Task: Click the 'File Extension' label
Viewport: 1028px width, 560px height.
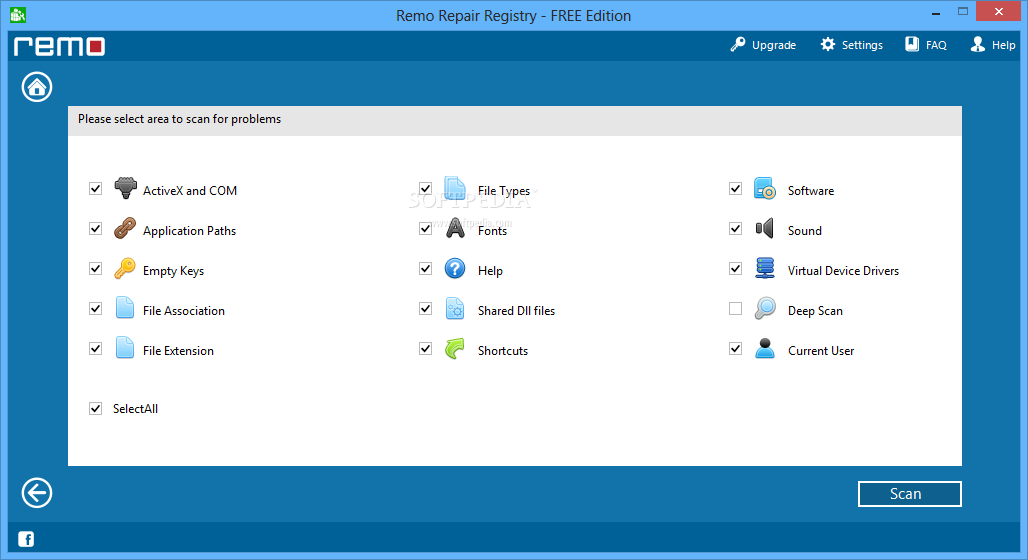Action: coord(178,351)
